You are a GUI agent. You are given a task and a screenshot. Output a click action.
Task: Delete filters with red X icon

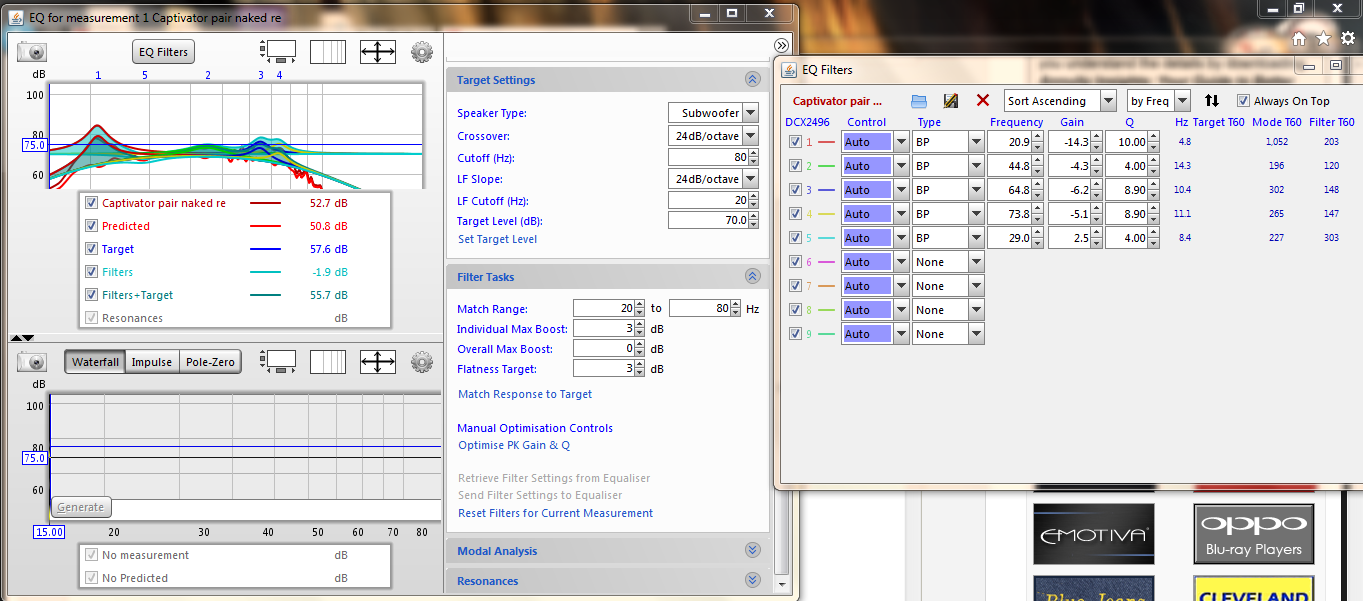pos(982,101)
